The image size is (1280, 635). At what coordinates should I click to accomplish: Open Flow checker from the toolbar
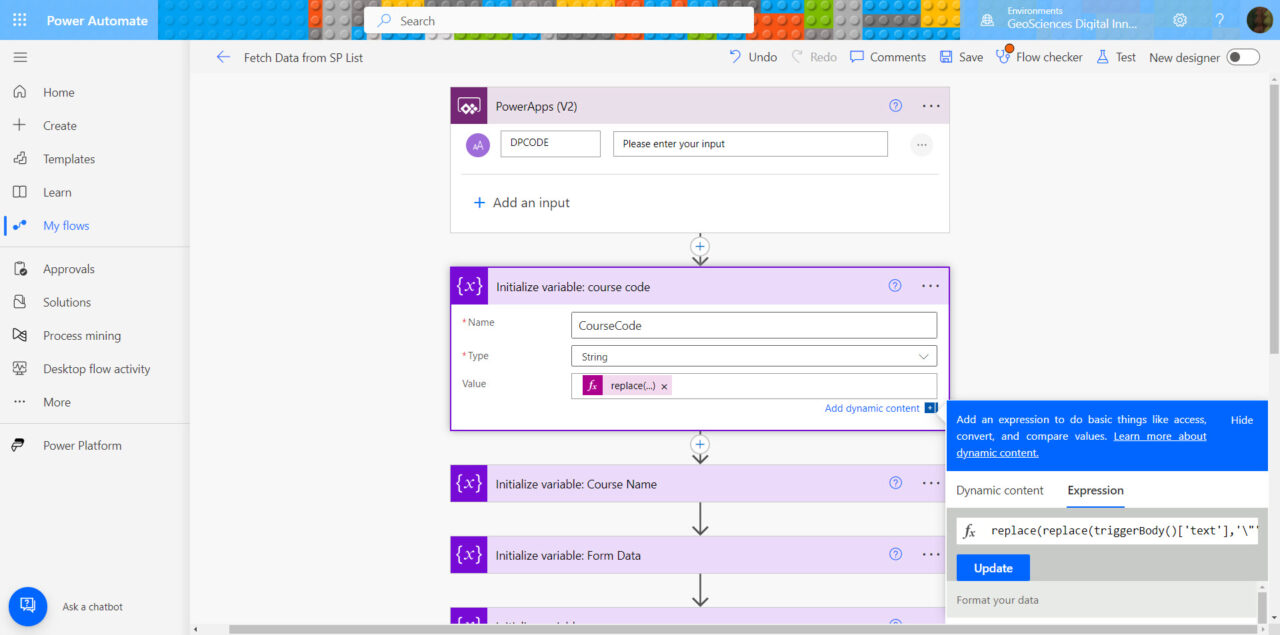coord(1039,57)
